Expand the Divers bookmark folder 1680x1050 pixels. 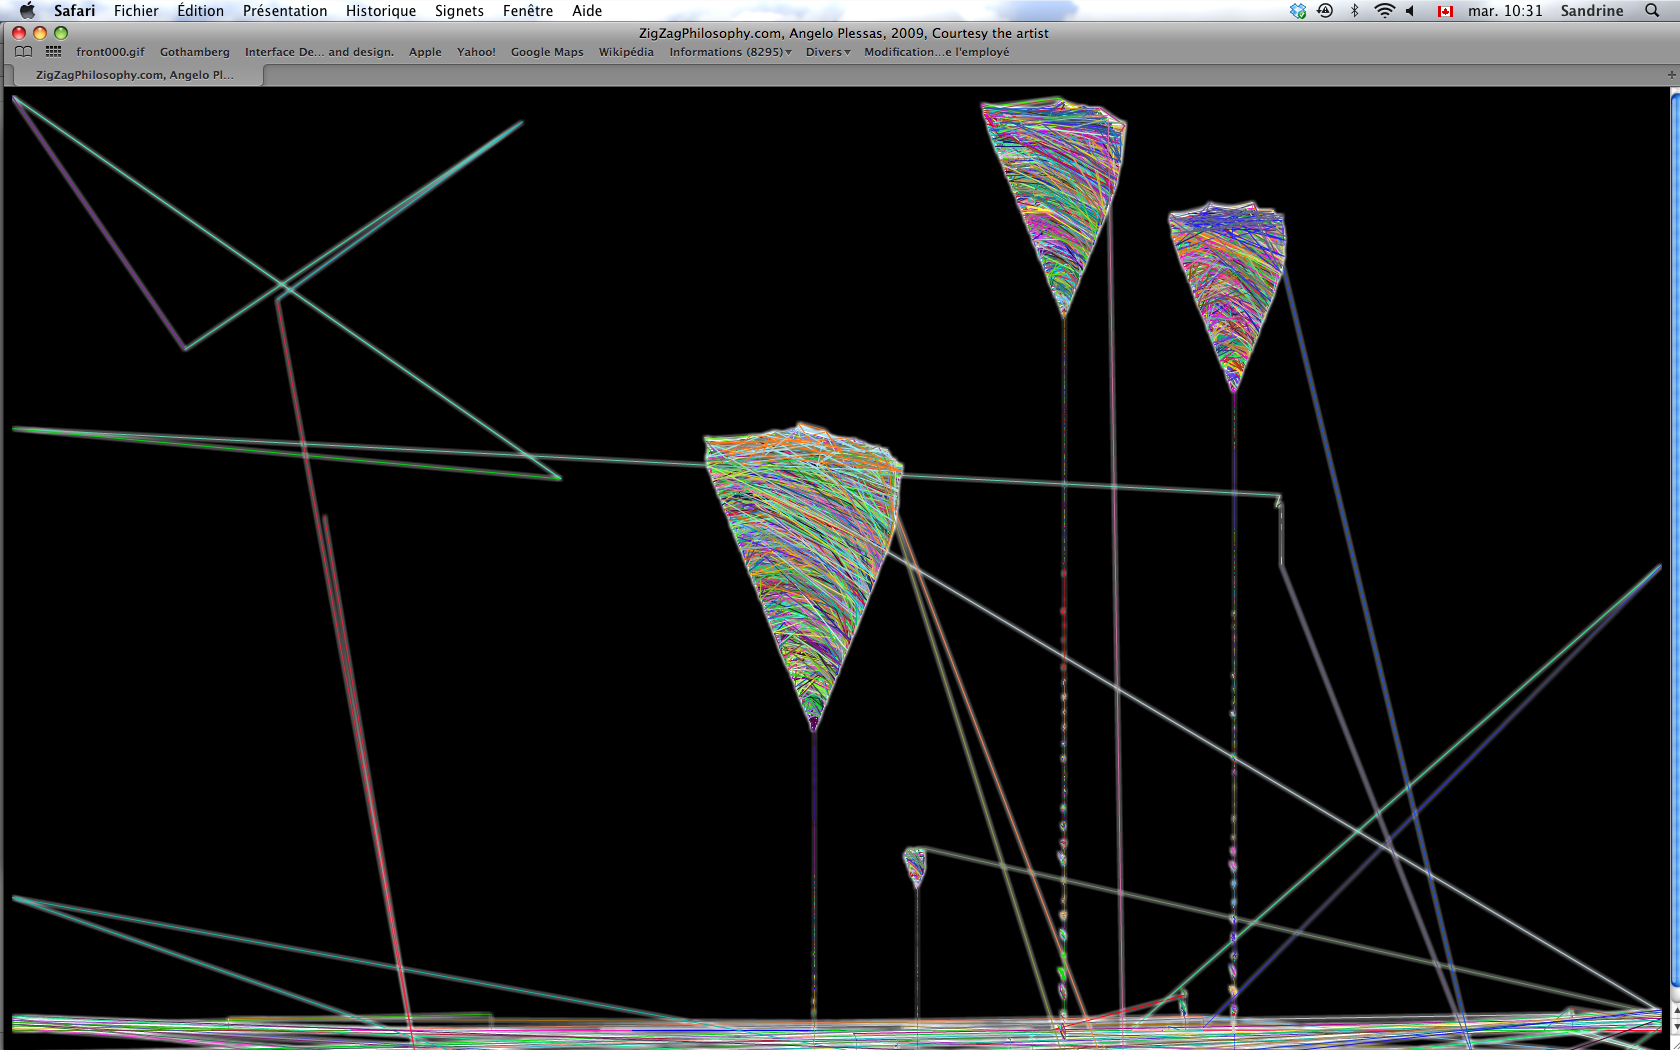tap(828, 52)
